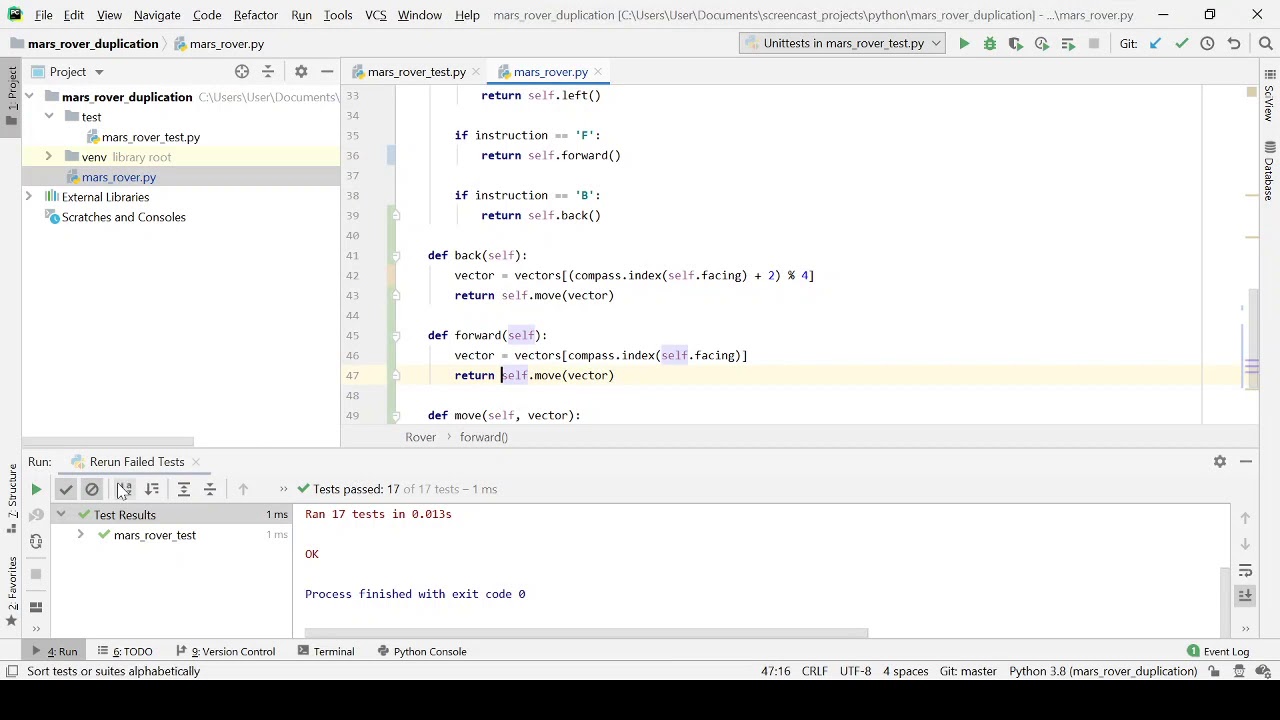Toggle soft-wrap in console output
This screenshot has height=720, width=1280.
coord(1245,570)
